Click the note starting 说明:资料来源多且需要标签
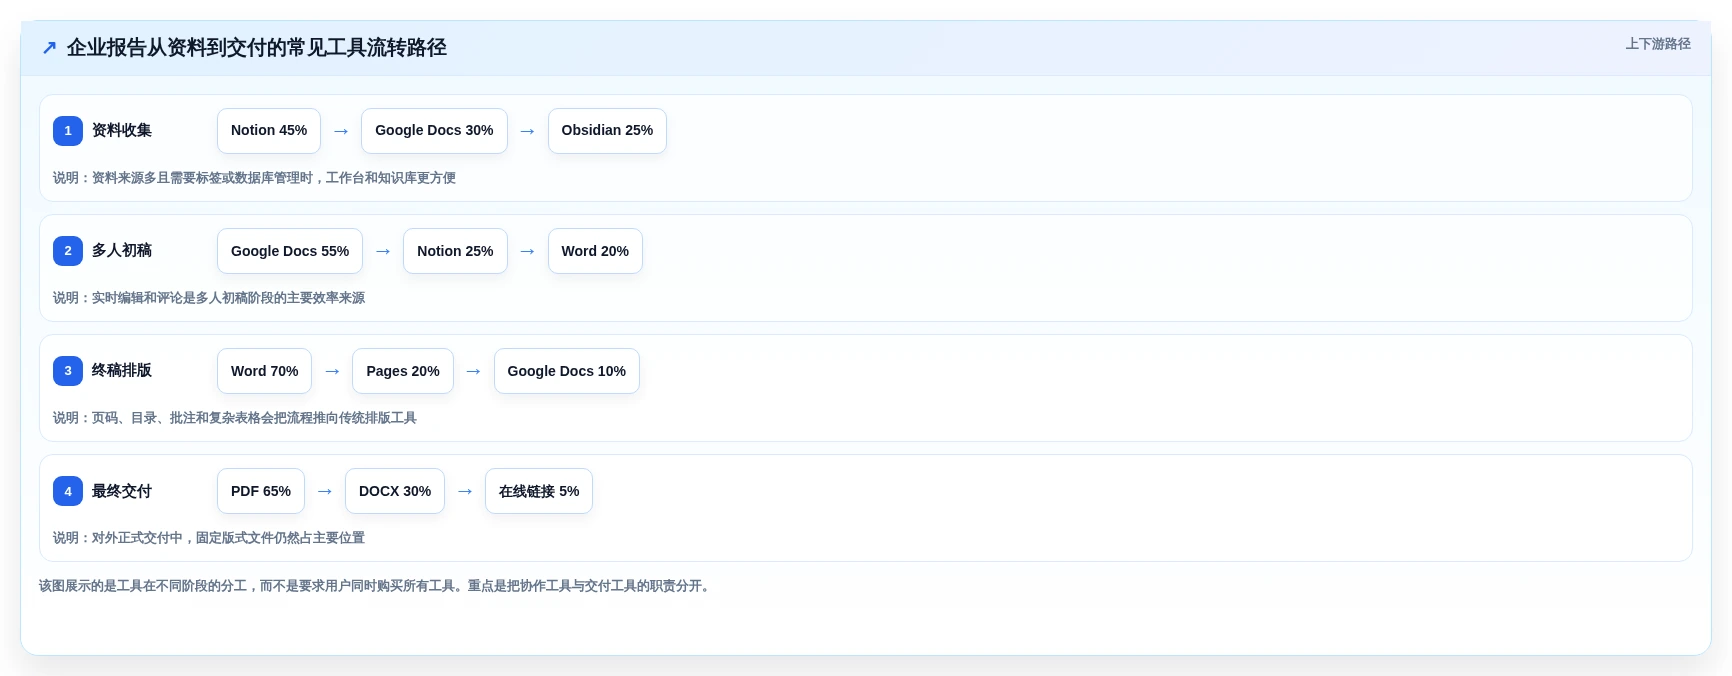The height and width of the screenshot is (676, 1732). (254, 178)
